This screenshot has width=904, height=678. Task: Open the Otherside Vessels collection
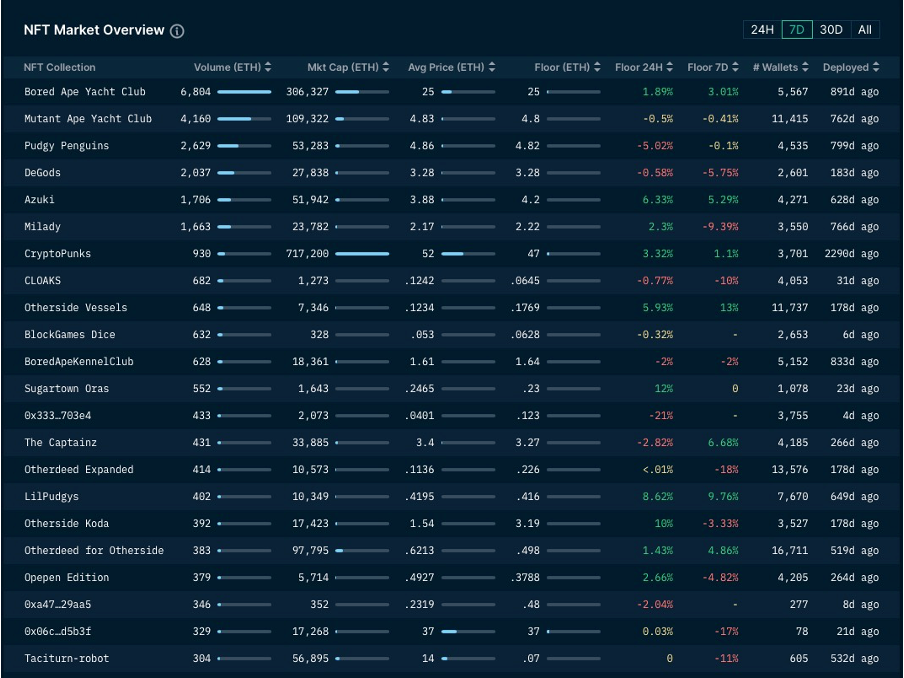(76, 308)
